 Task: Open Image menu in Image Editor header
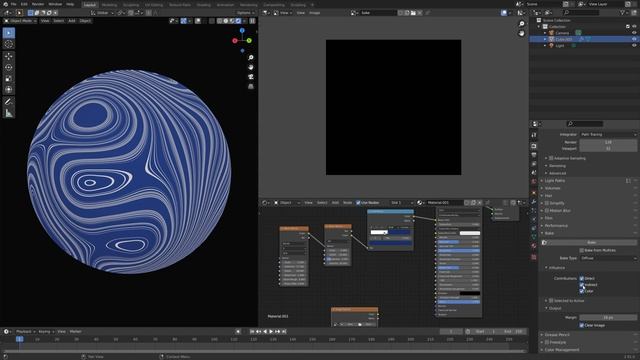(314, 13)
